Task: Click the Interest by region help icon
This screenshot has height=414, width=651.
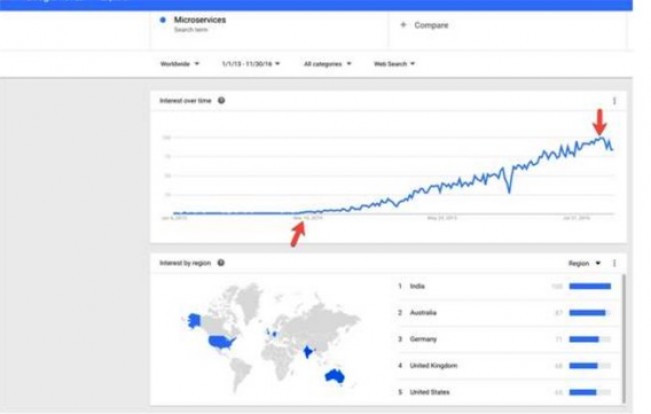Action: (x=221, y=263)
